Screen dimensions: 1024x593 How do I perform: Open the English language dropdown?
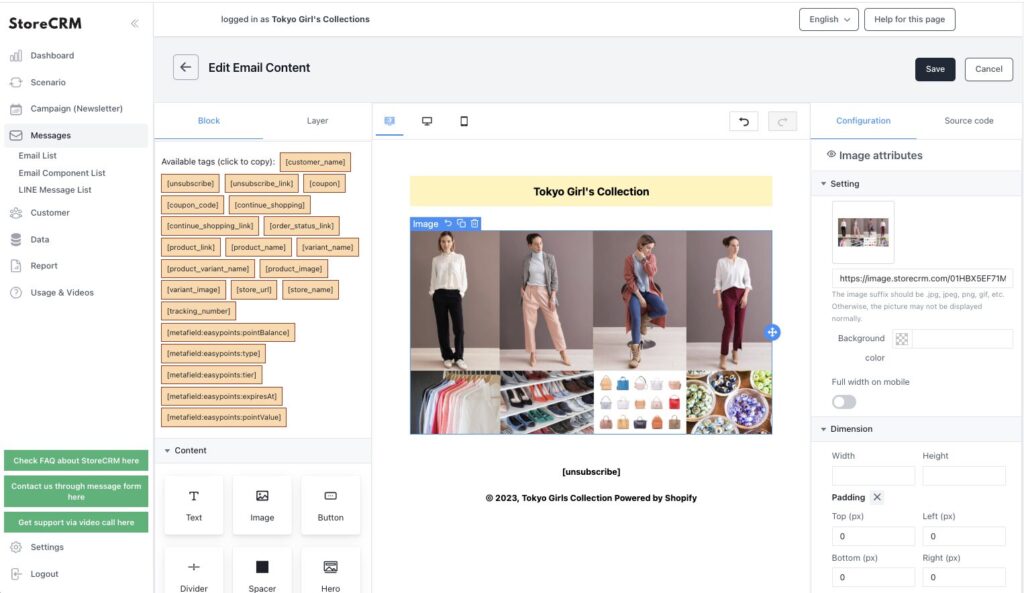[x=829, y=20]
